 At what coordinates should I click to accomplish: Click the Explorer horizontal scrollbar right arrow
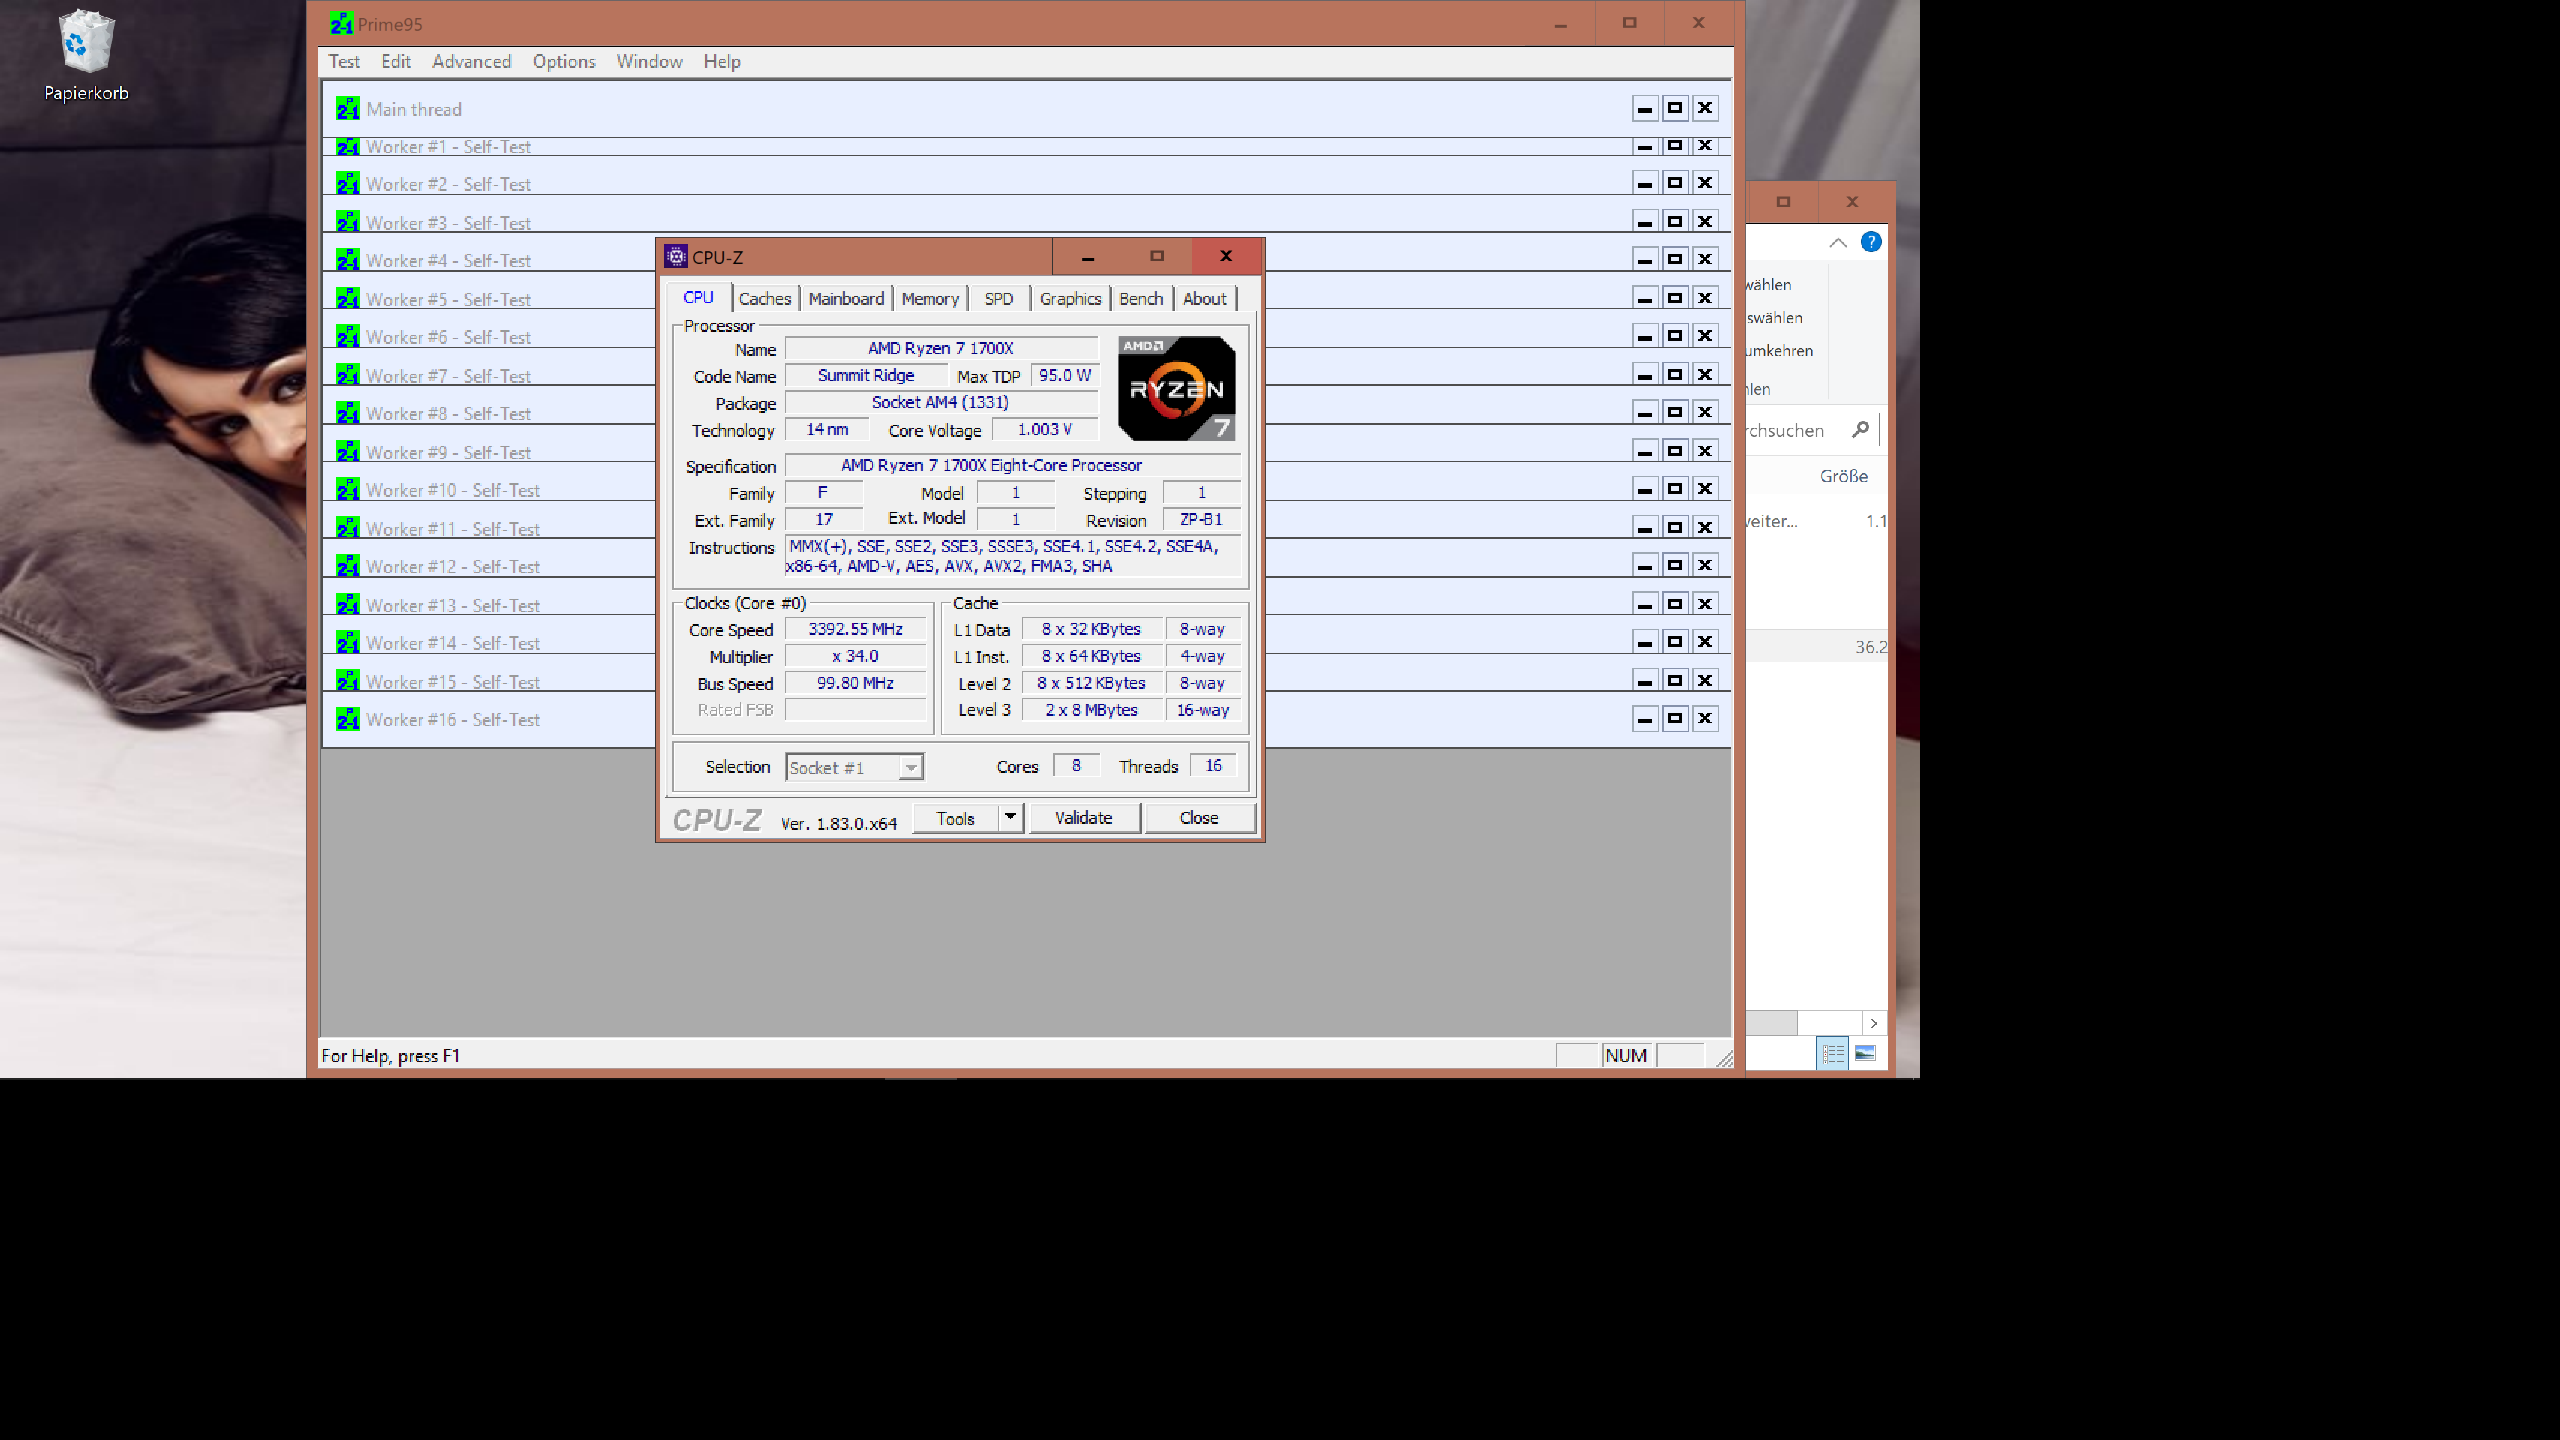[1874, 1023]
